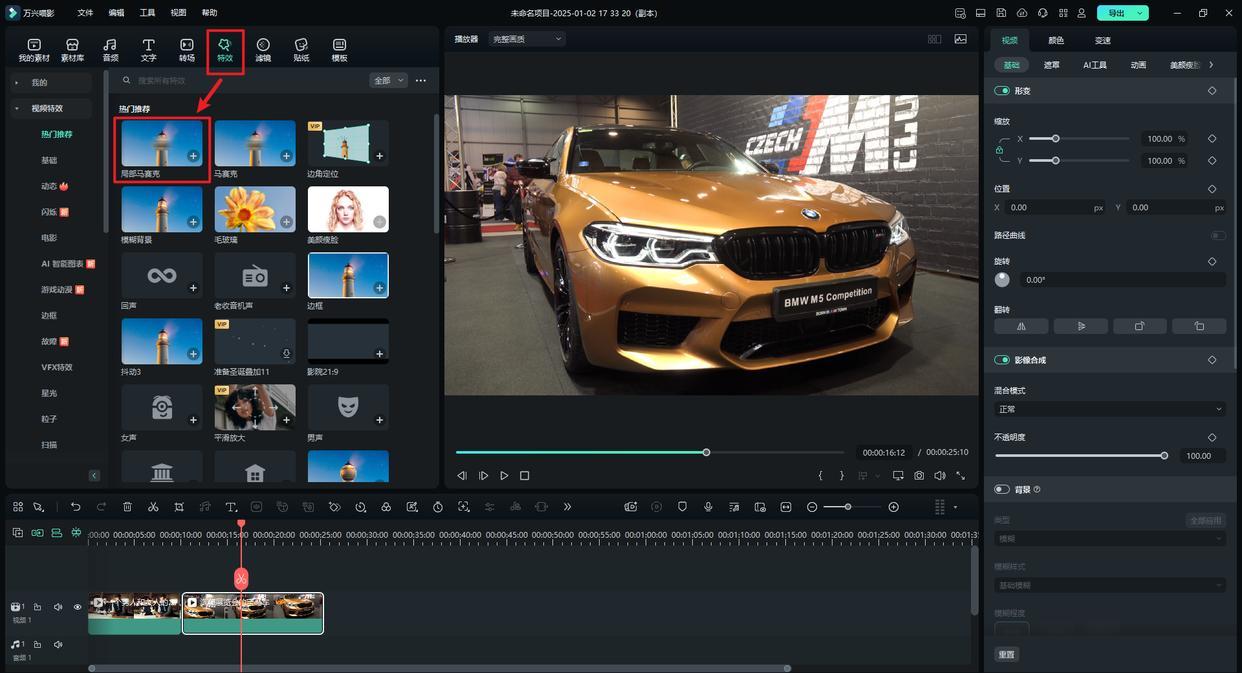Click the play button under preview
1242x673 pixels.
(504, 476)
